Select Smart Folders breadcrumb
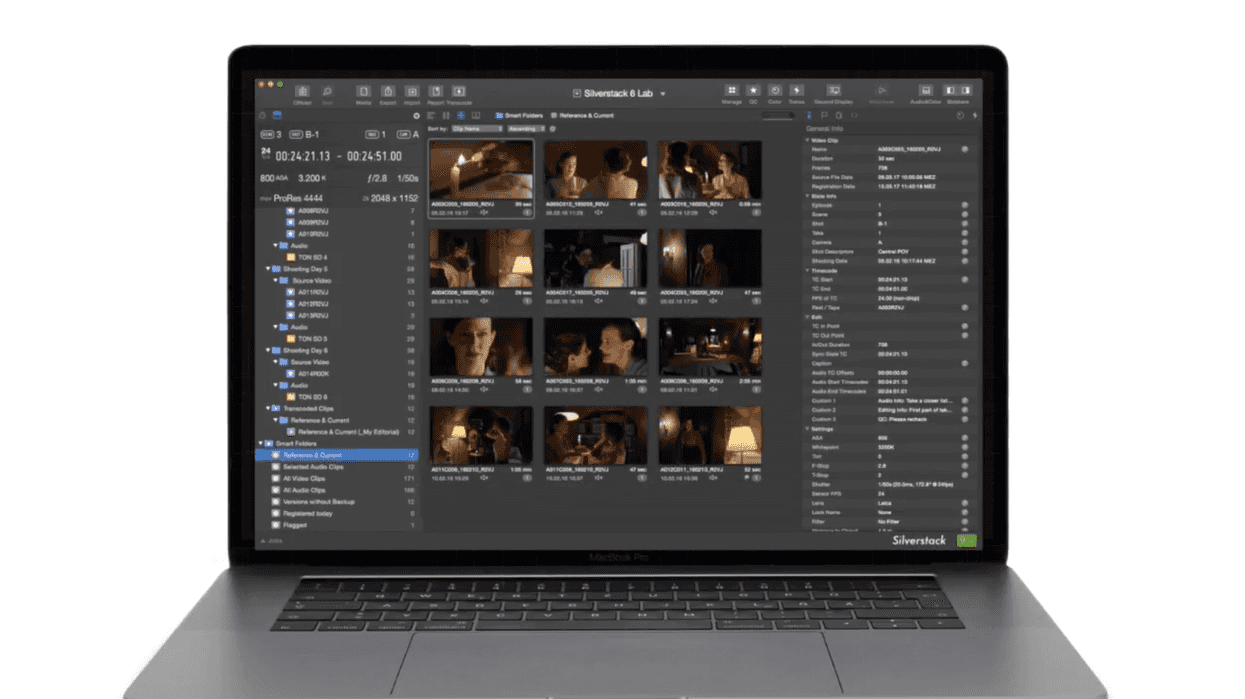 click(x=519, y=116)
